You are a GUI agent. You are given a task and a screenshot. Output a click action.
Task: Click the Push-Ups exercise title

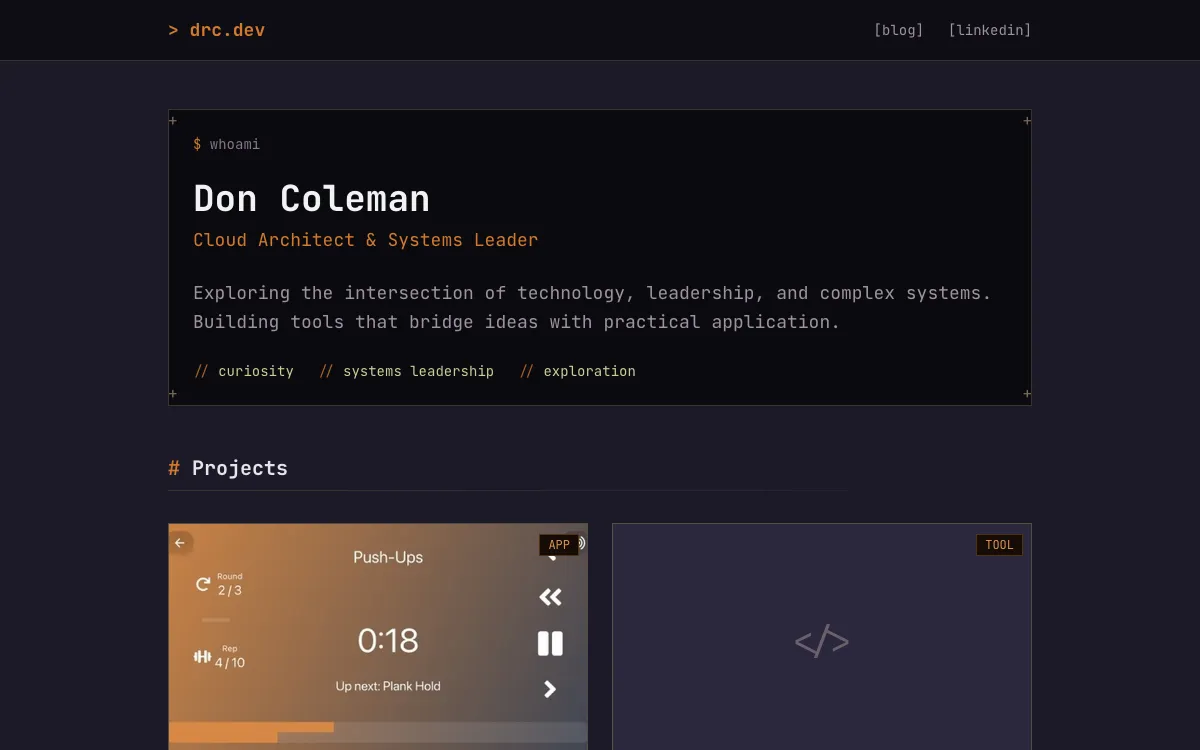click(x=388, y=557)
